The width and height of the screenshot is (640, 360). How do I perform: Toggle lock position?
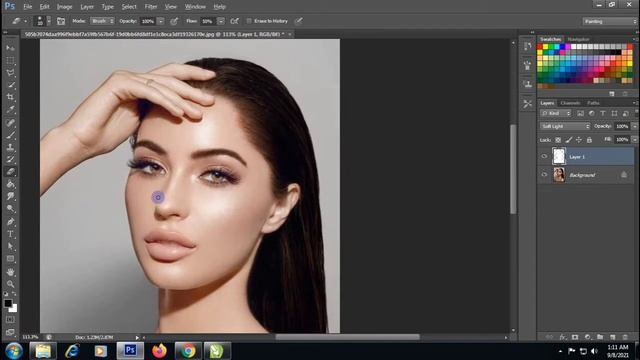[579, 140]
